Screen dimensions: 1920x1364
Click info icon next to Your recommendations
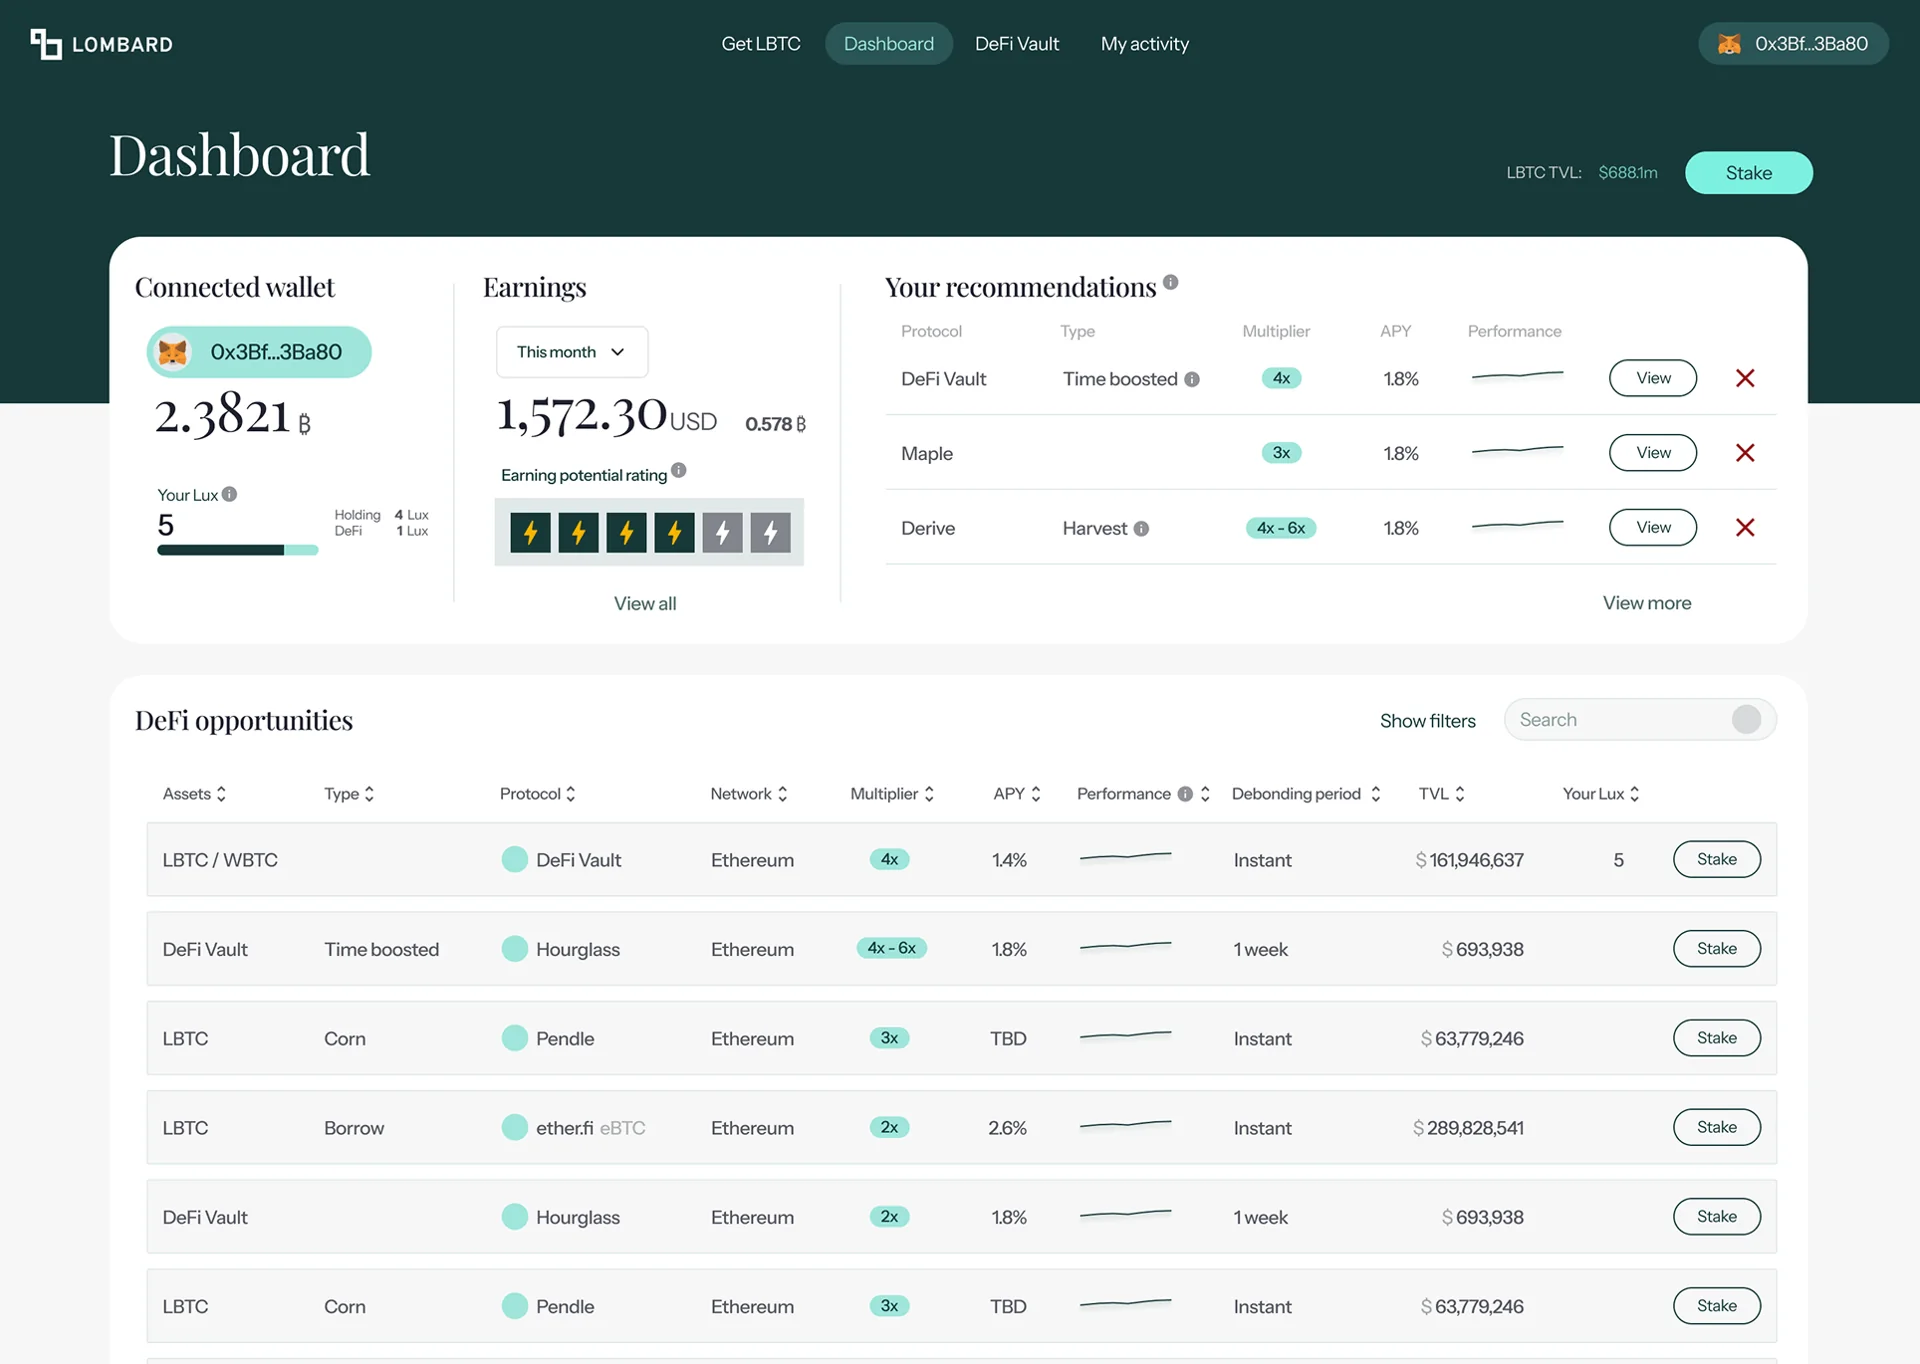tap(1170, 282)
